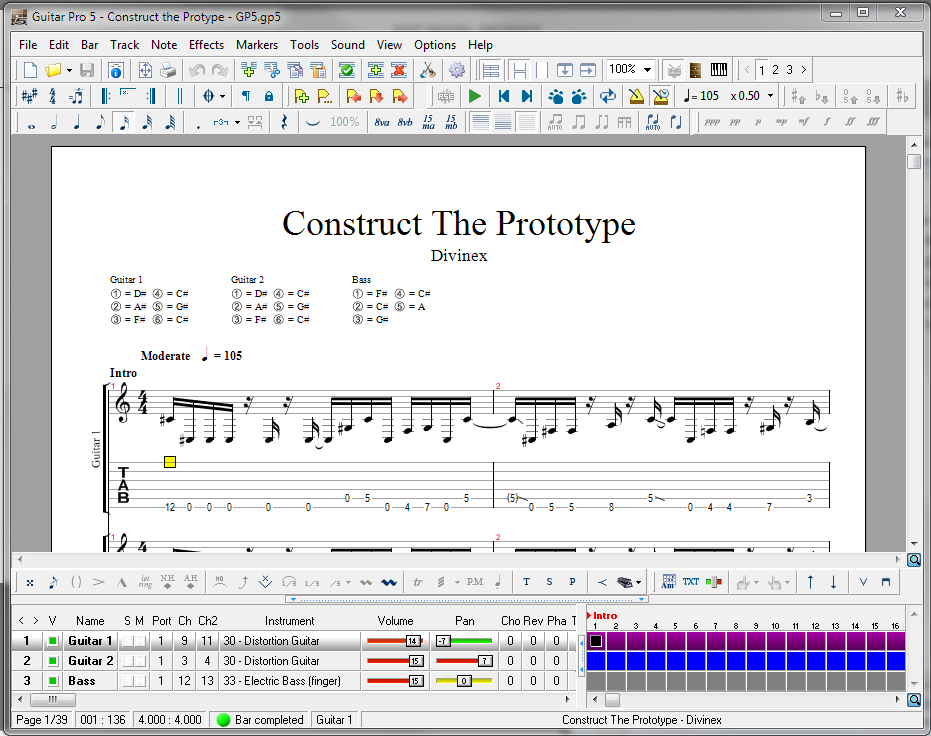Open the Sound menu
The image size is (931, 736).
[x=347, y=45]
